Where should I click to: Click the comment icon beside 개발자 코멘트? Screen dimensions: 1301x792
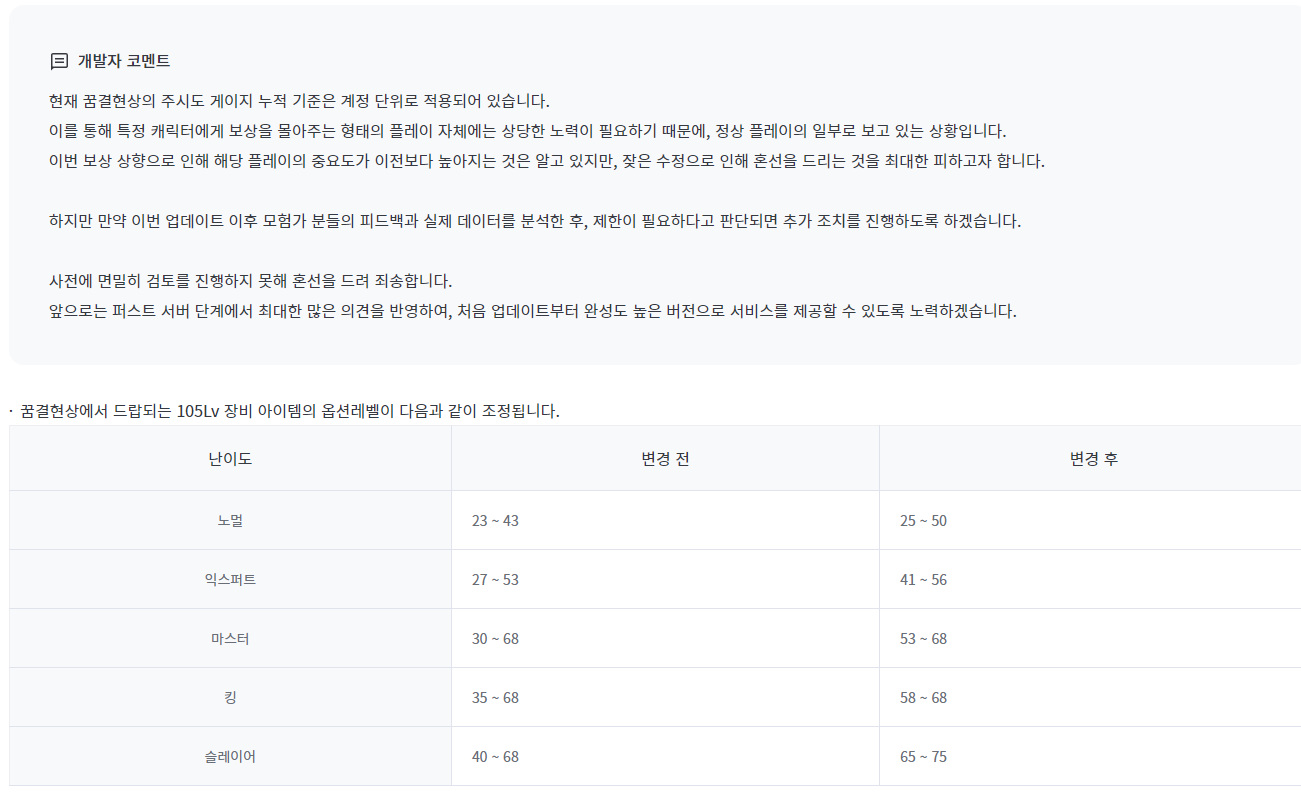[x=59, y=61]
